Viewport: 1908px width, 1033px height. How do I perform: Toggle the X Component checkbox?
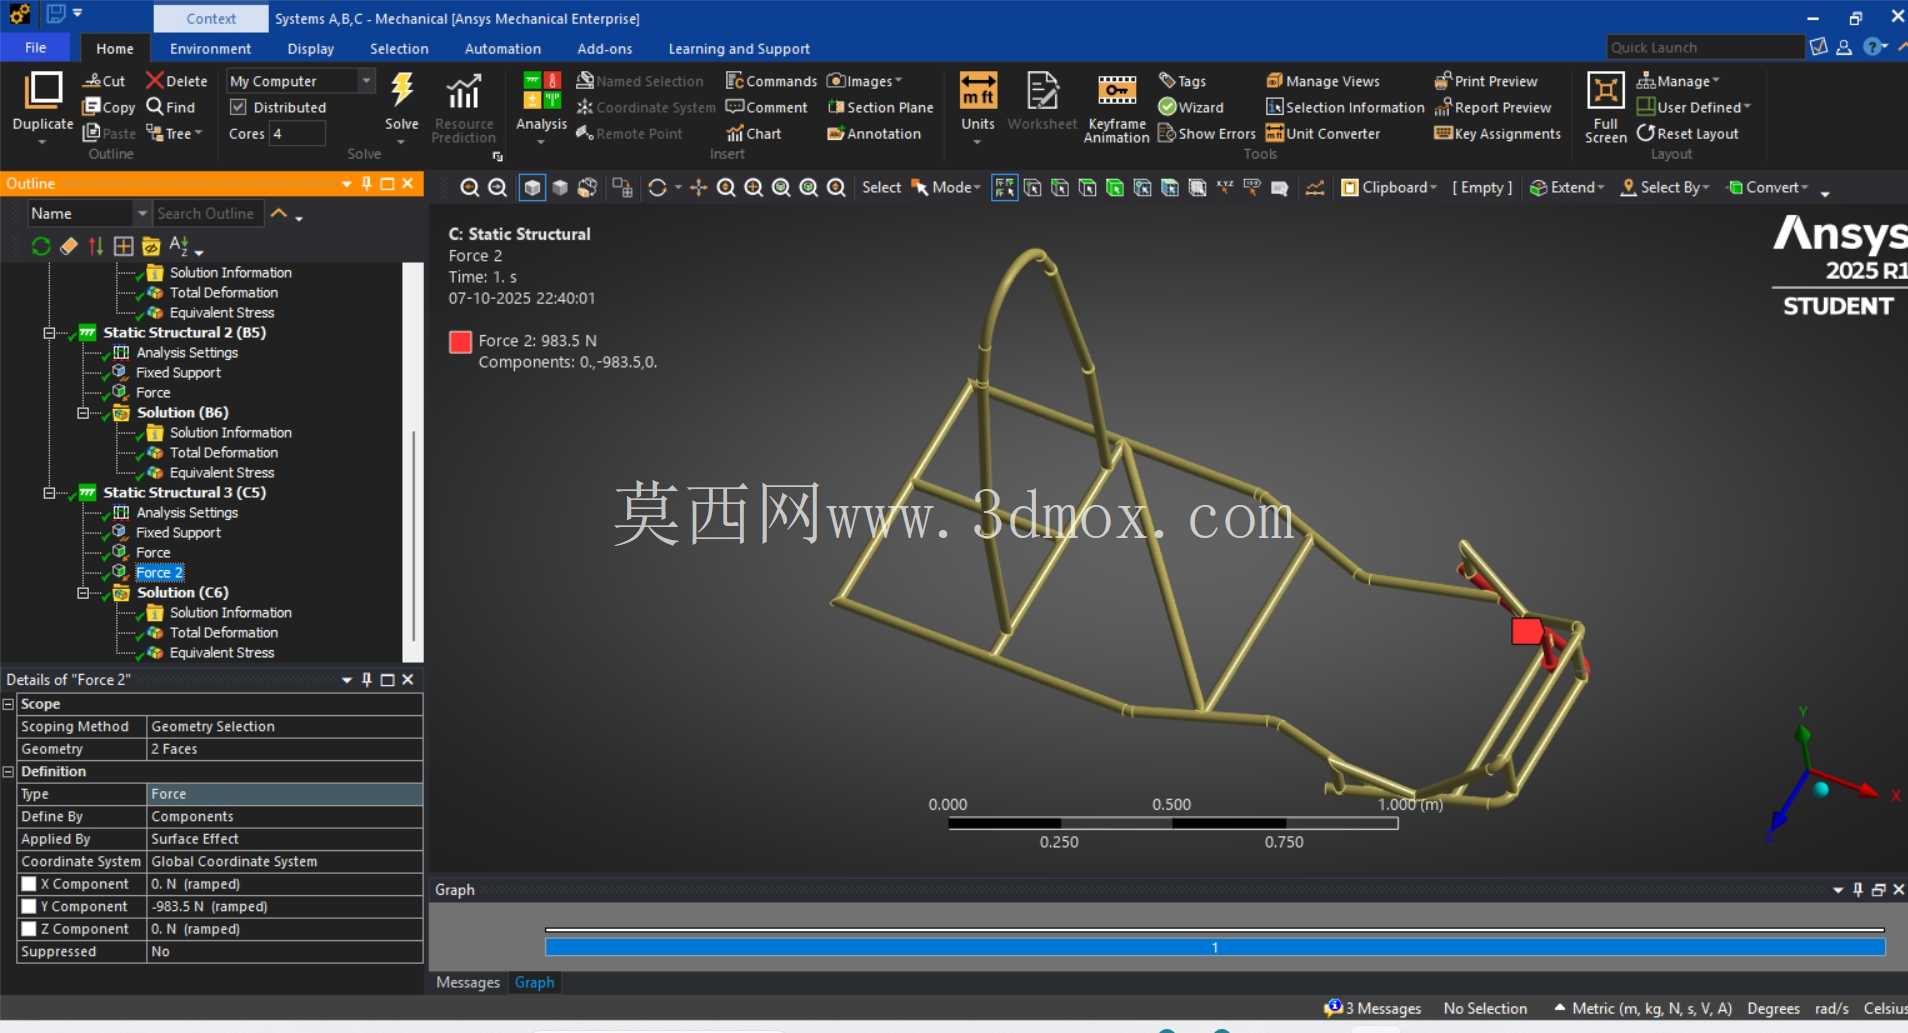click(29, 884)
